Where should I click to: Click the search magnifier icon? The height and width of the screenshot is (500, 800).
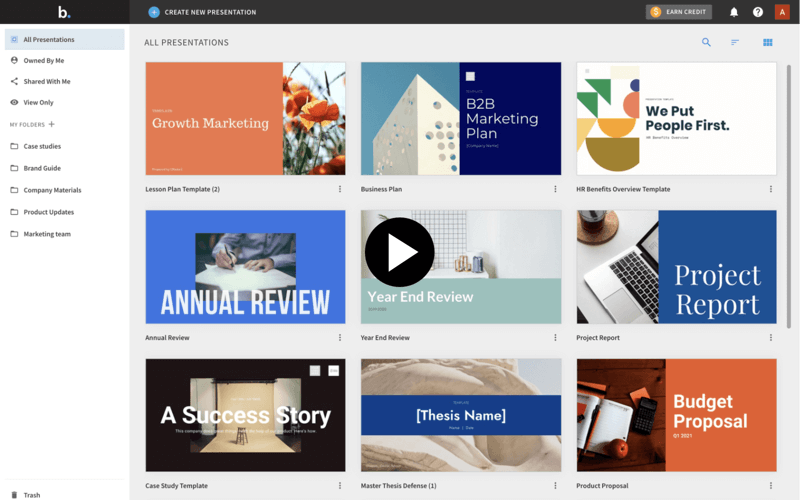click(x=706, y=42)
